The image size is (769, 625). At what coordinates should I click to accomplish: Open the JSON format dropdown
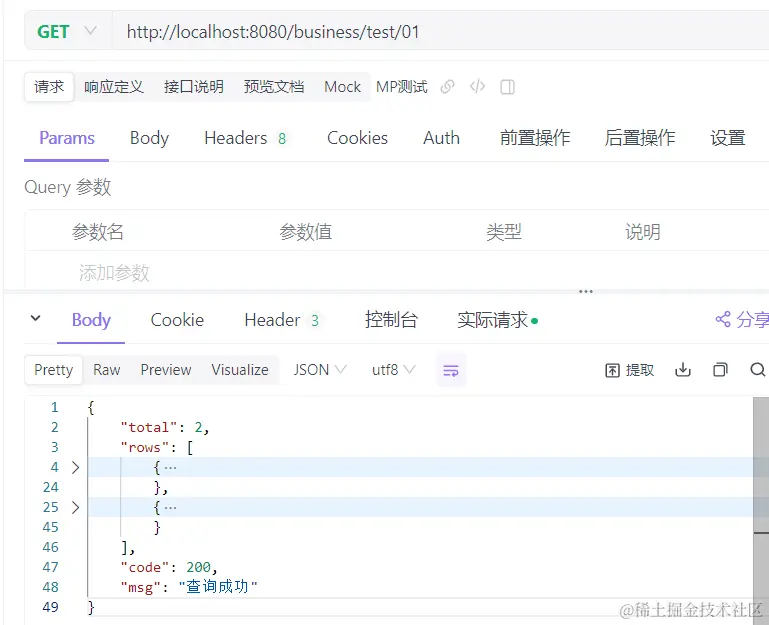[x=320, y=370]
